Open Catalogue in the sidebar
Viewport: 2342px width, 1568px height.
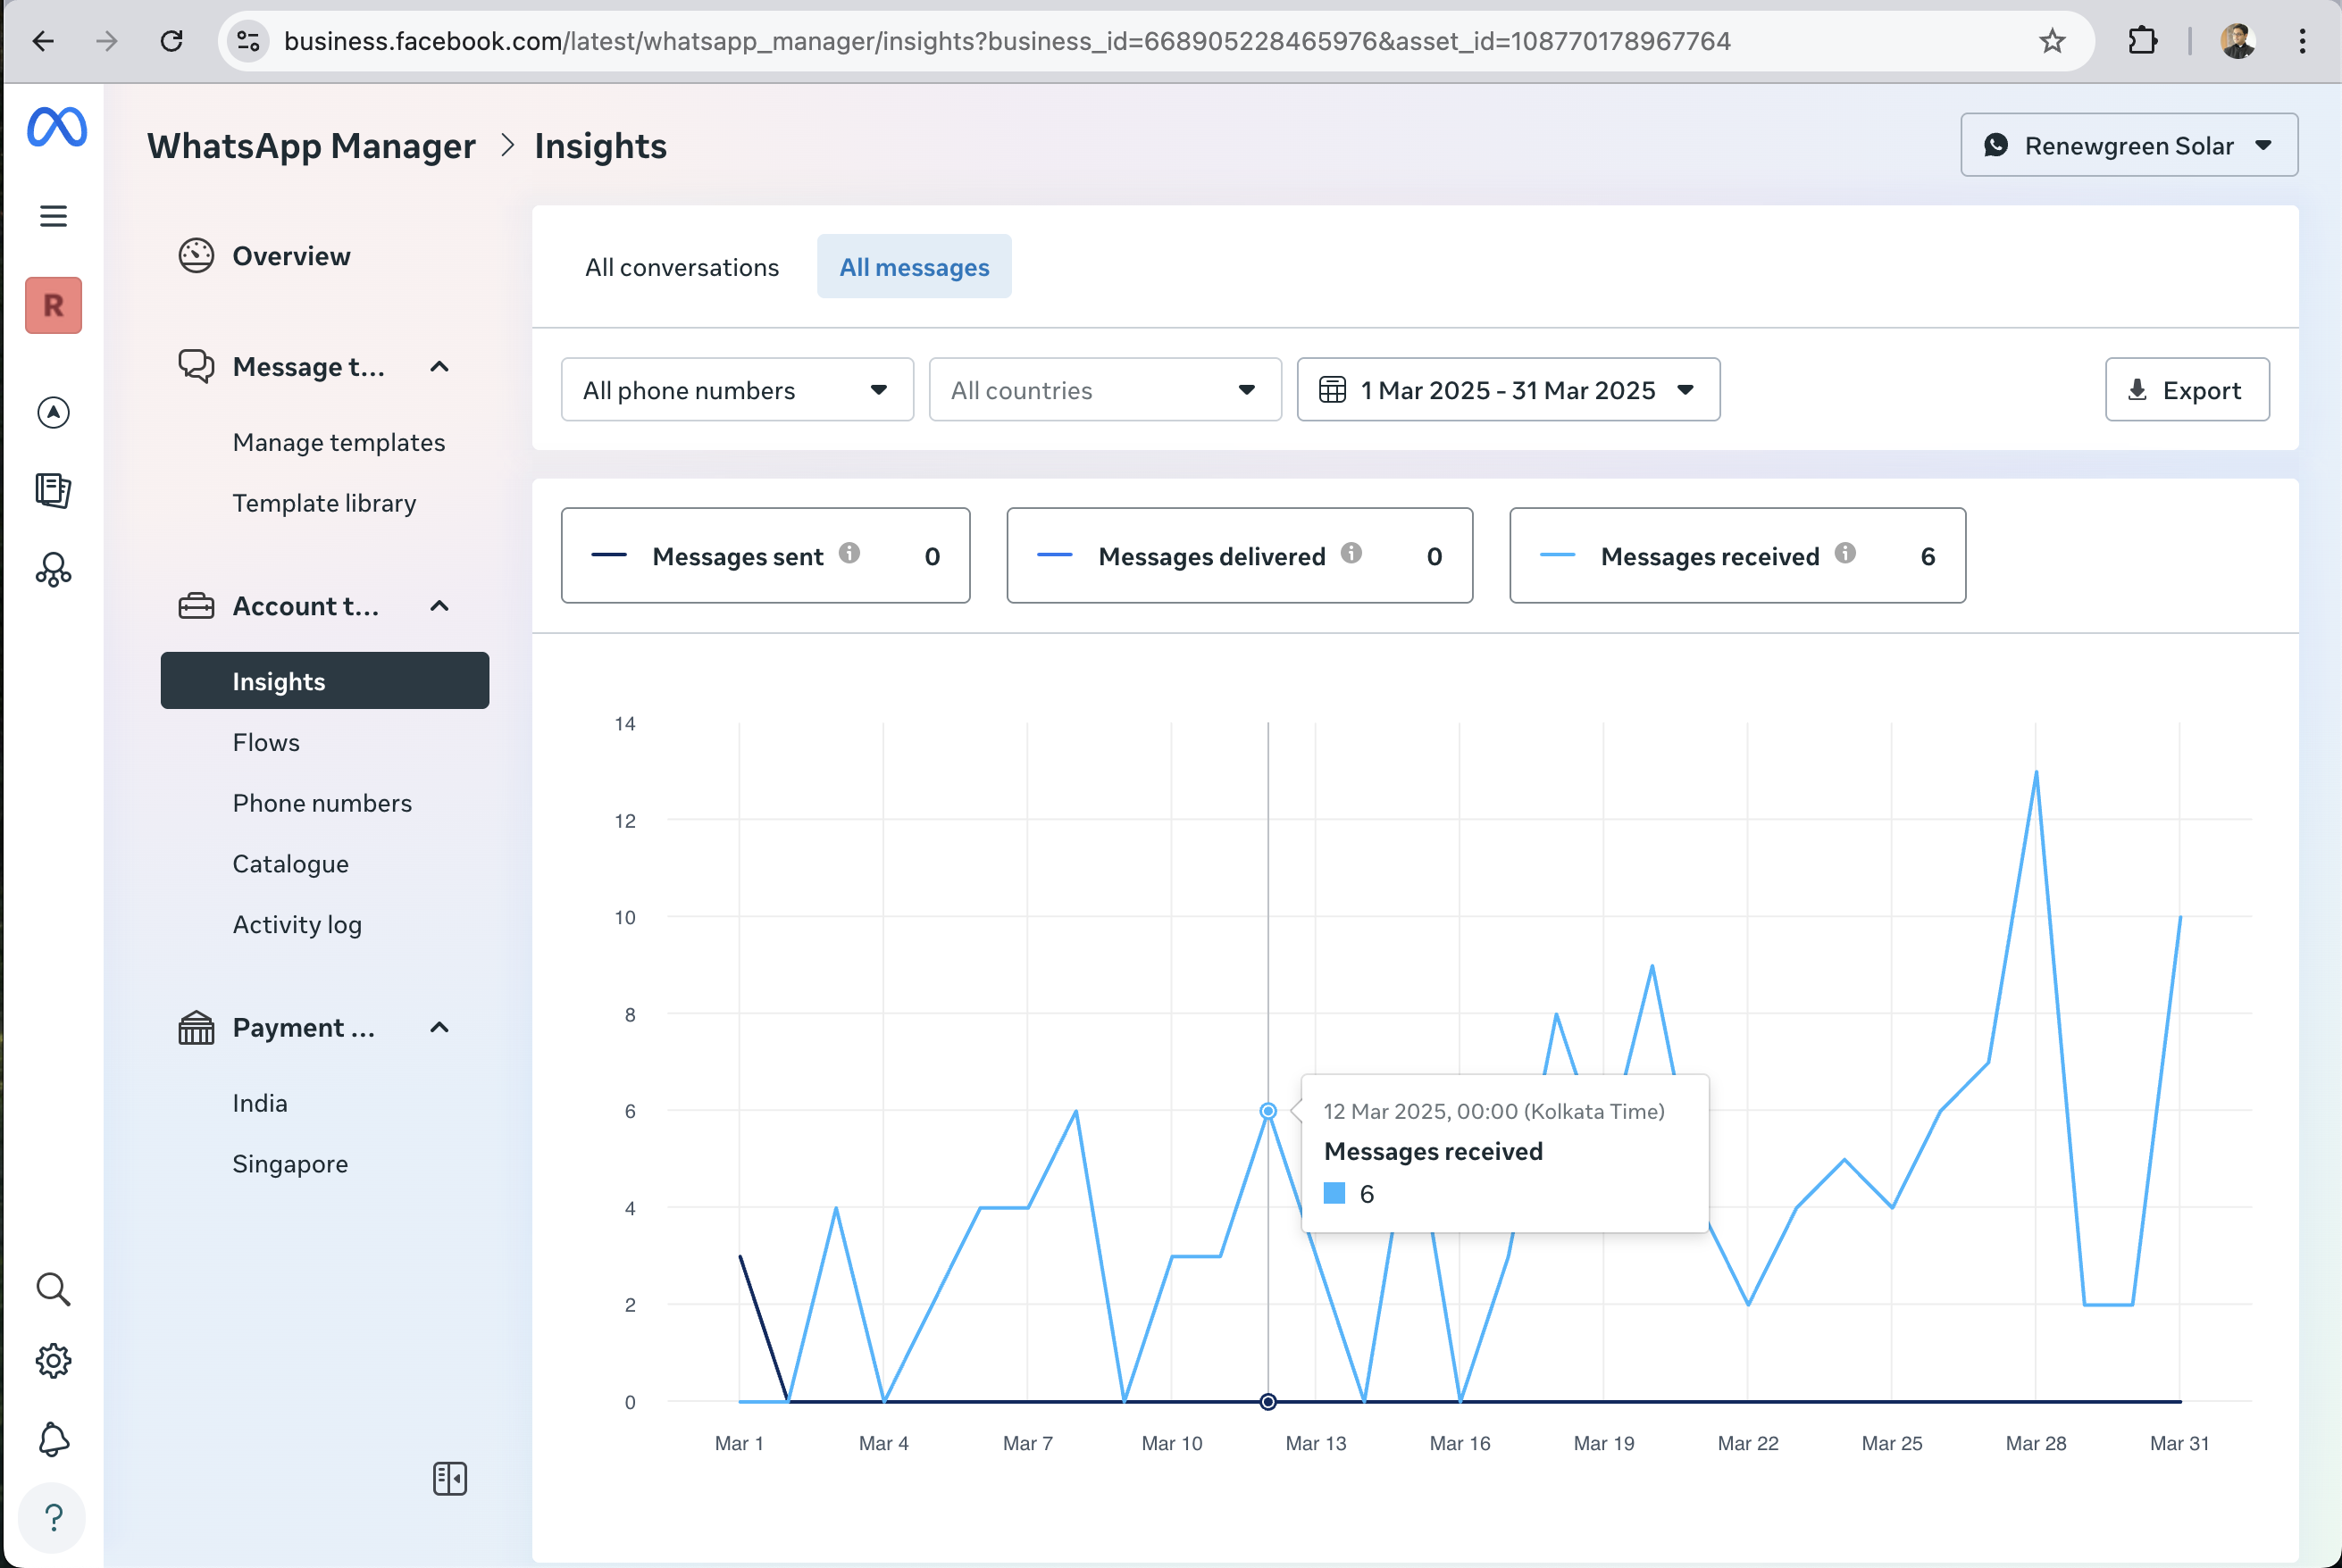pyautogui.click(x=290, y=864)
